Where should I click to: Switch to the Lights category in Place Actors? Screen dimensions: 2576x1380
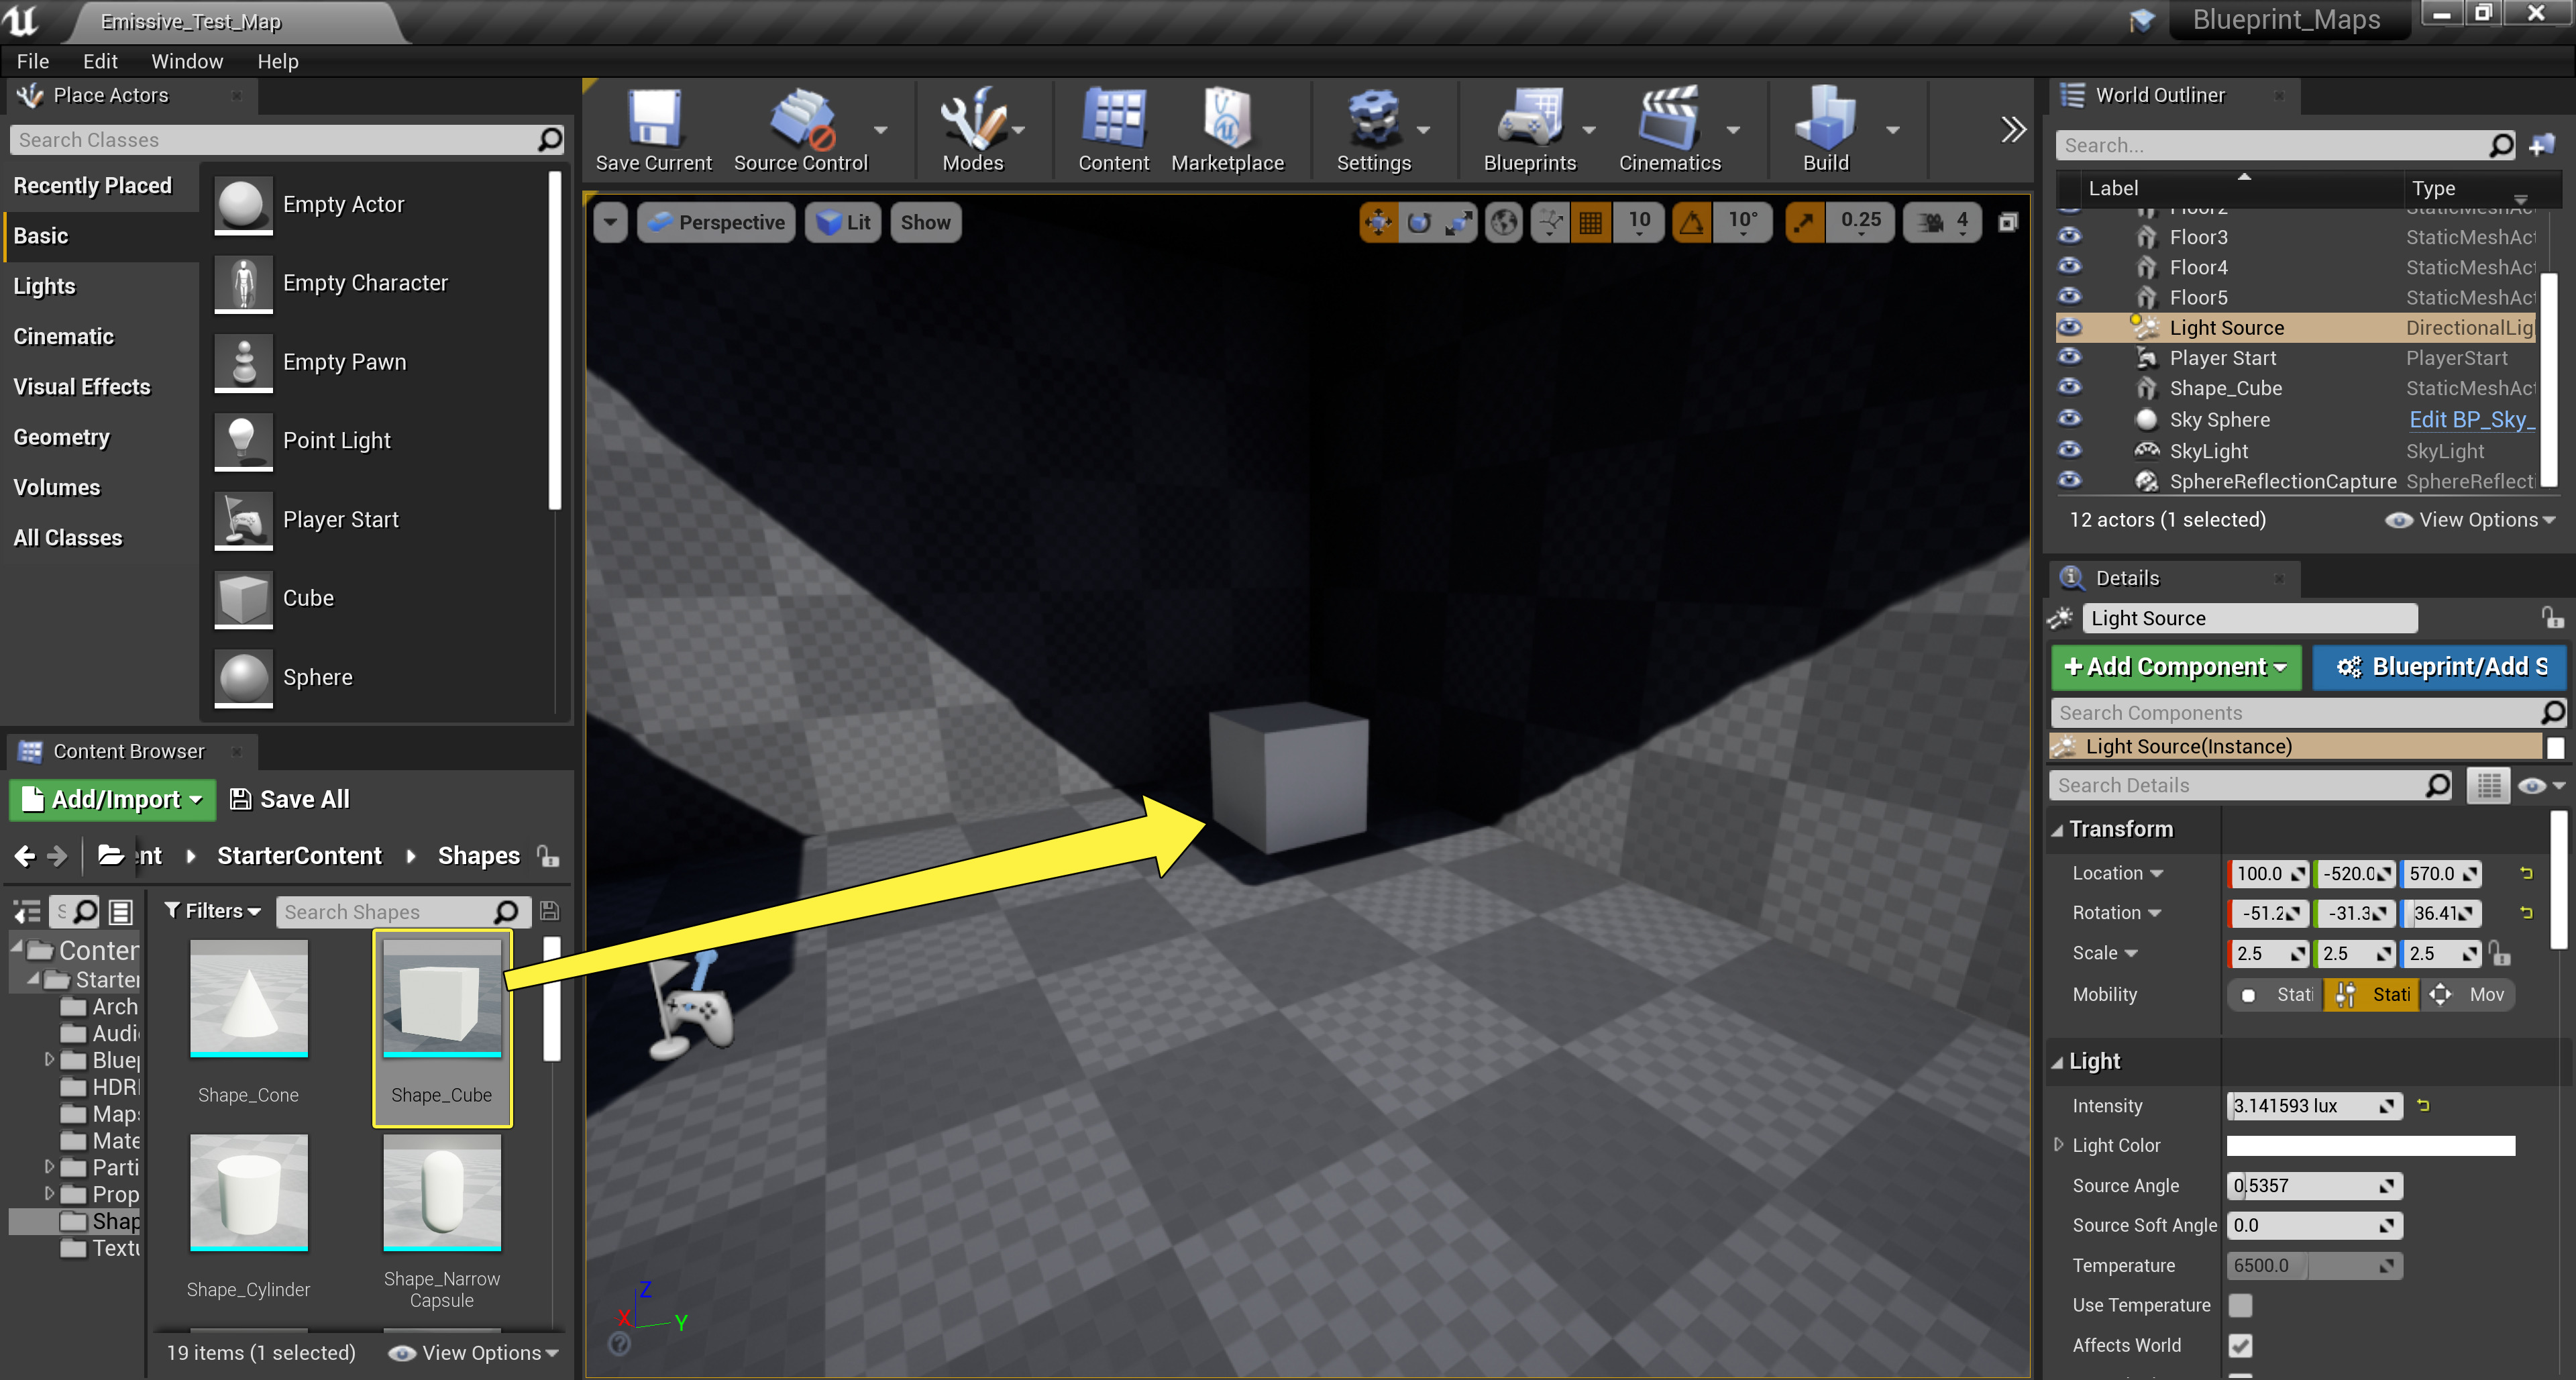[x=44, y=286]
